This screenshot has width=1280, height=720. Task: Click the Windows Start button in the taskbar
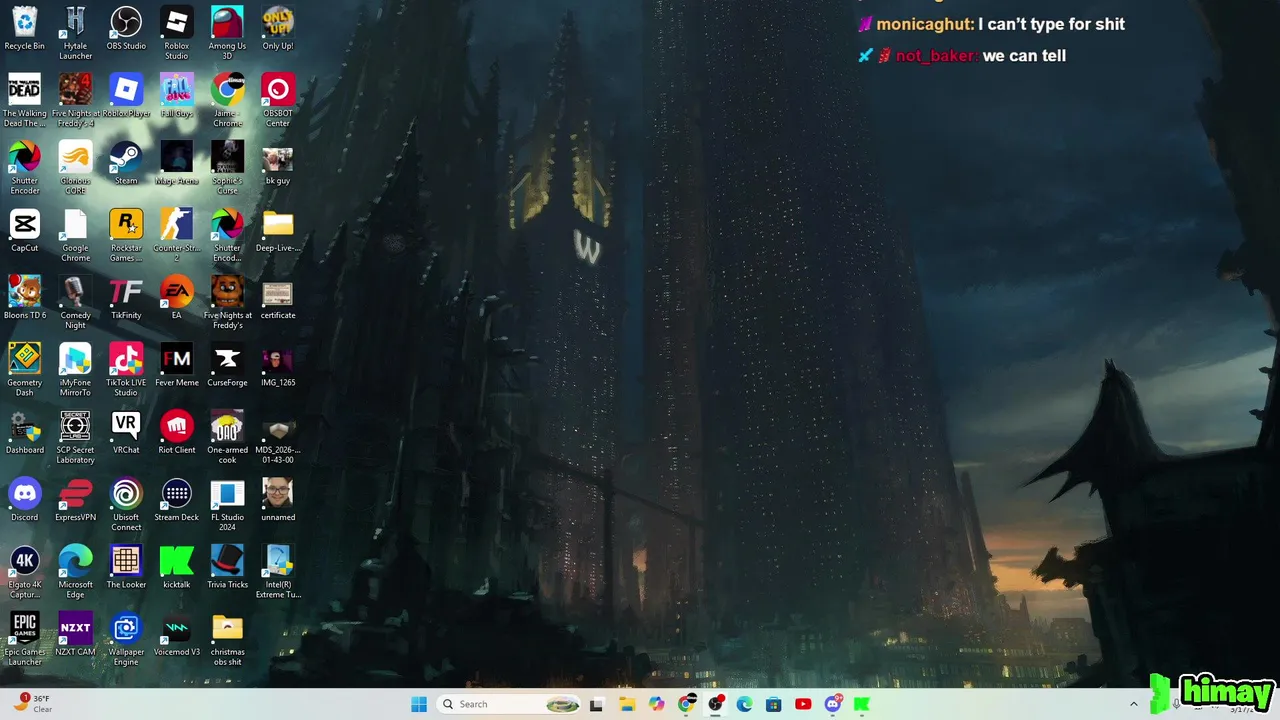(x=419, y=704)
